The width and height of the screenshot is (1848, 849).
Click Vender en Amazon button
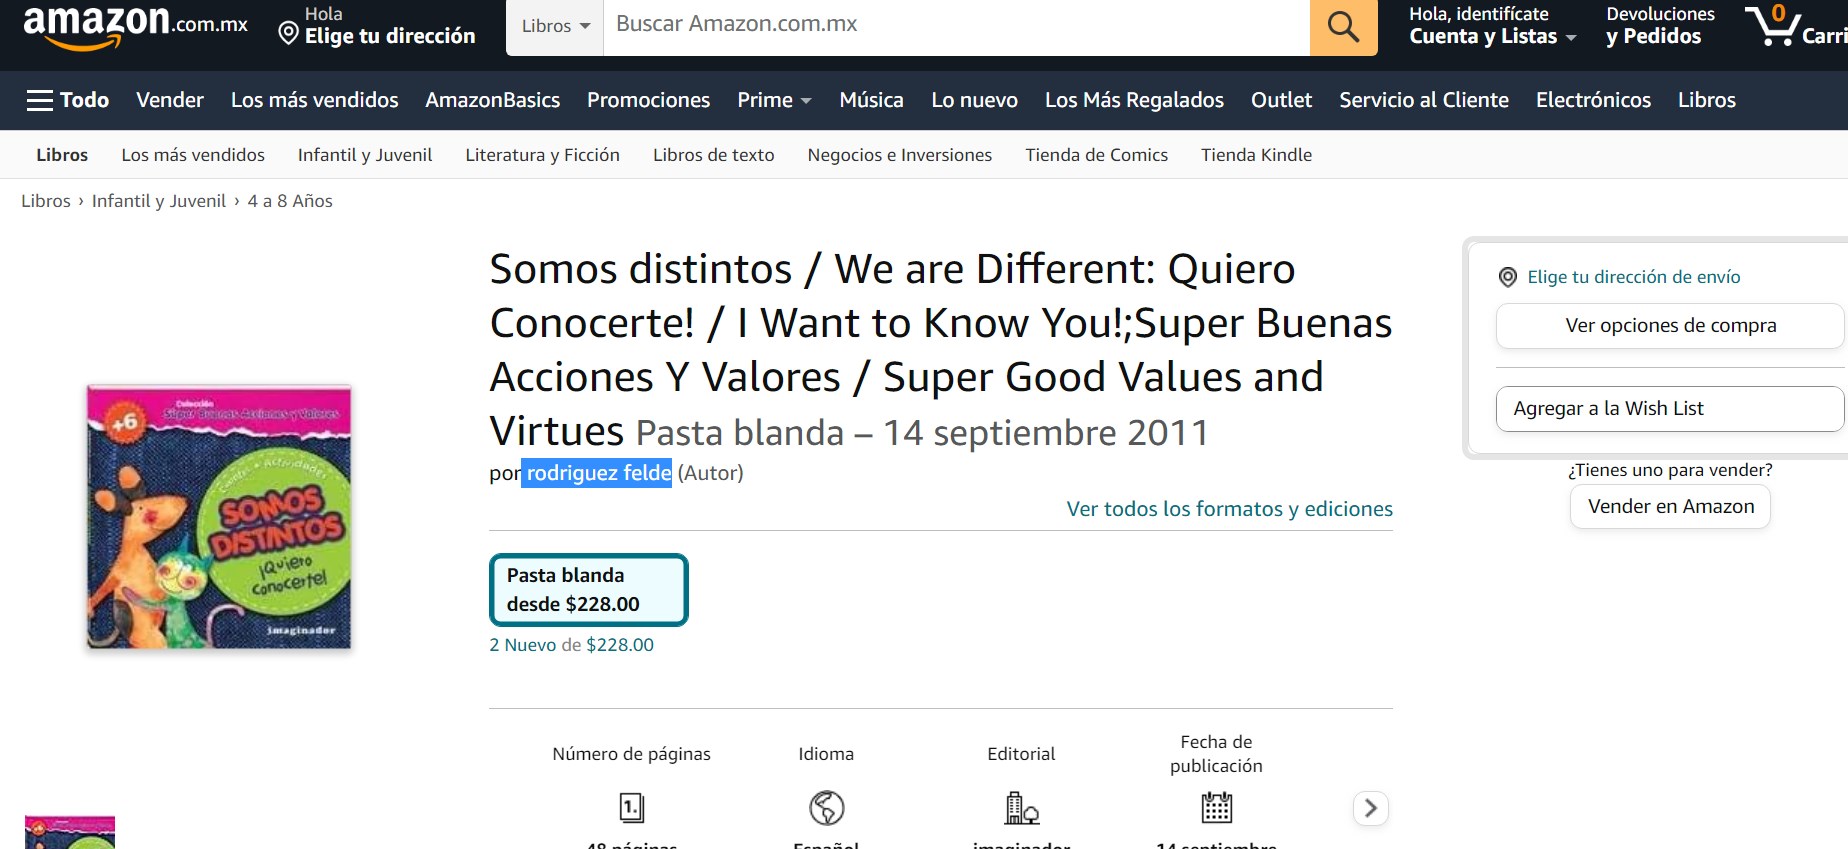[1670, 507]
